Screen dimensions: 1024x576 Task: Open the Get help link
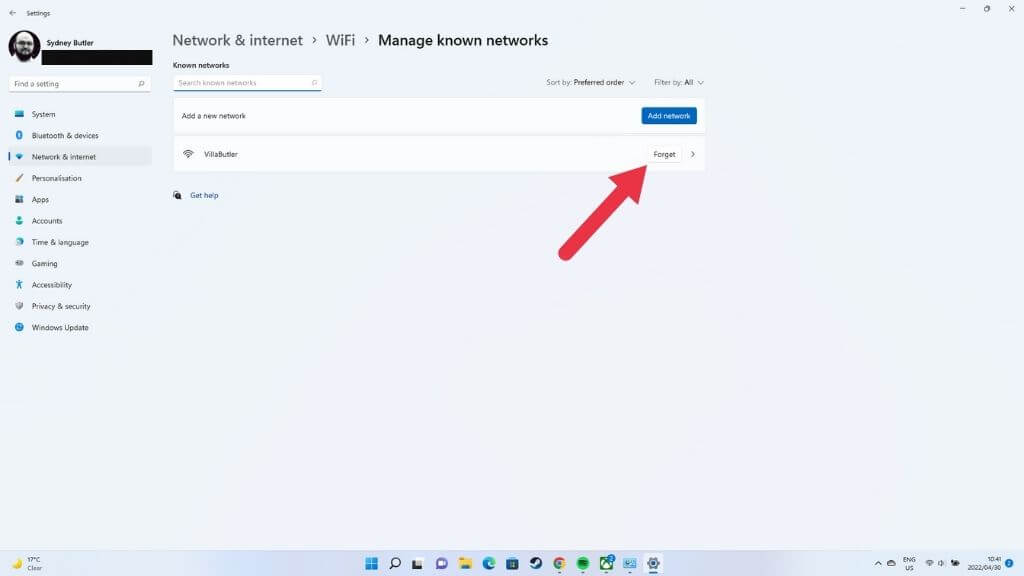point(204,195)
